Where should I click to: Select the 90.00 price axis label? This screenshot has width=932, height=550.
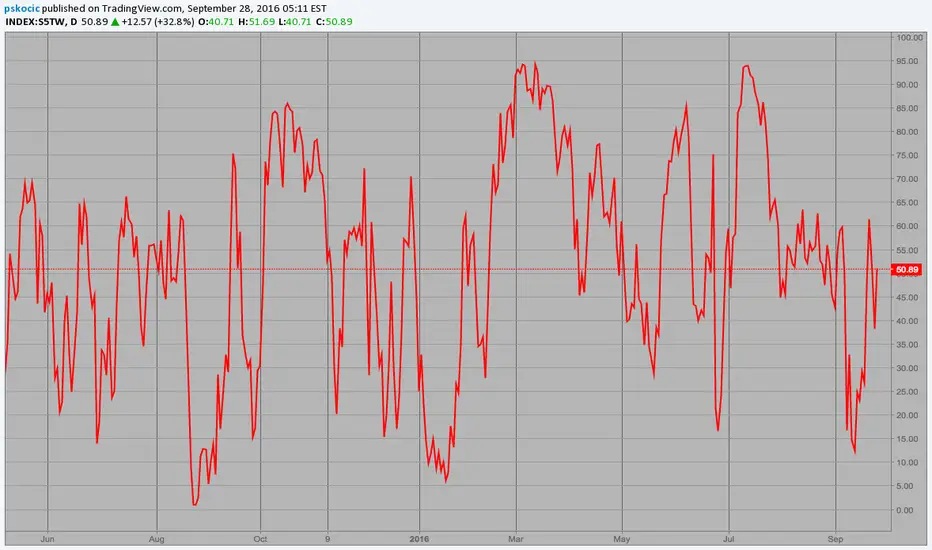(907, 85)
